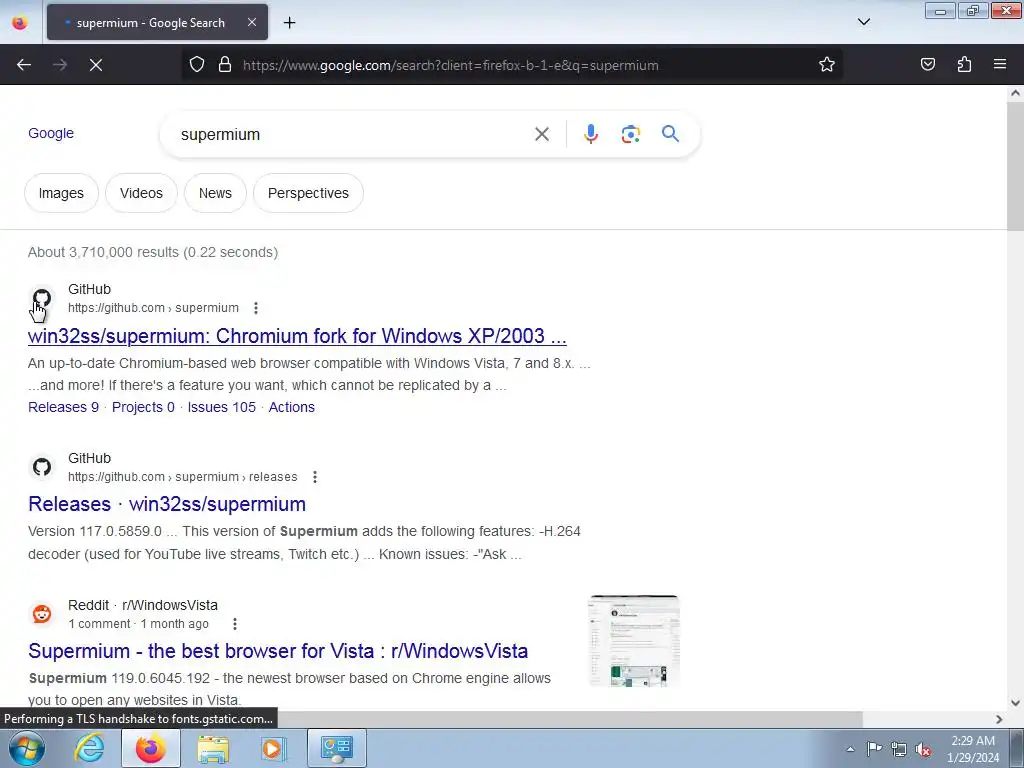1024x768 pixels.
Task: Open the Actions sitelink
Action: click(291, 407)
